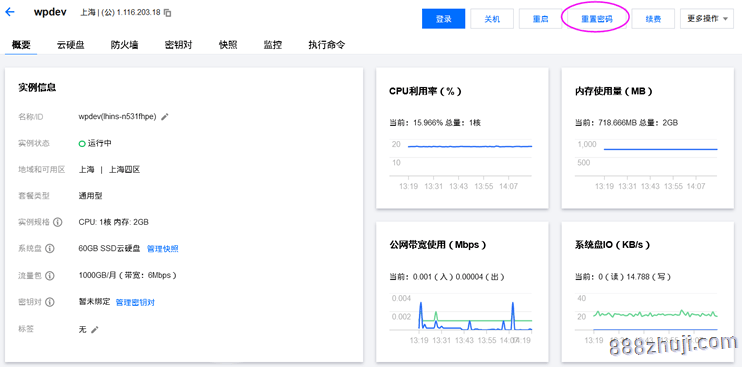Switch to the 概要 tab
Viewport: 742px width, 367px height.
(x=21, y=45)
